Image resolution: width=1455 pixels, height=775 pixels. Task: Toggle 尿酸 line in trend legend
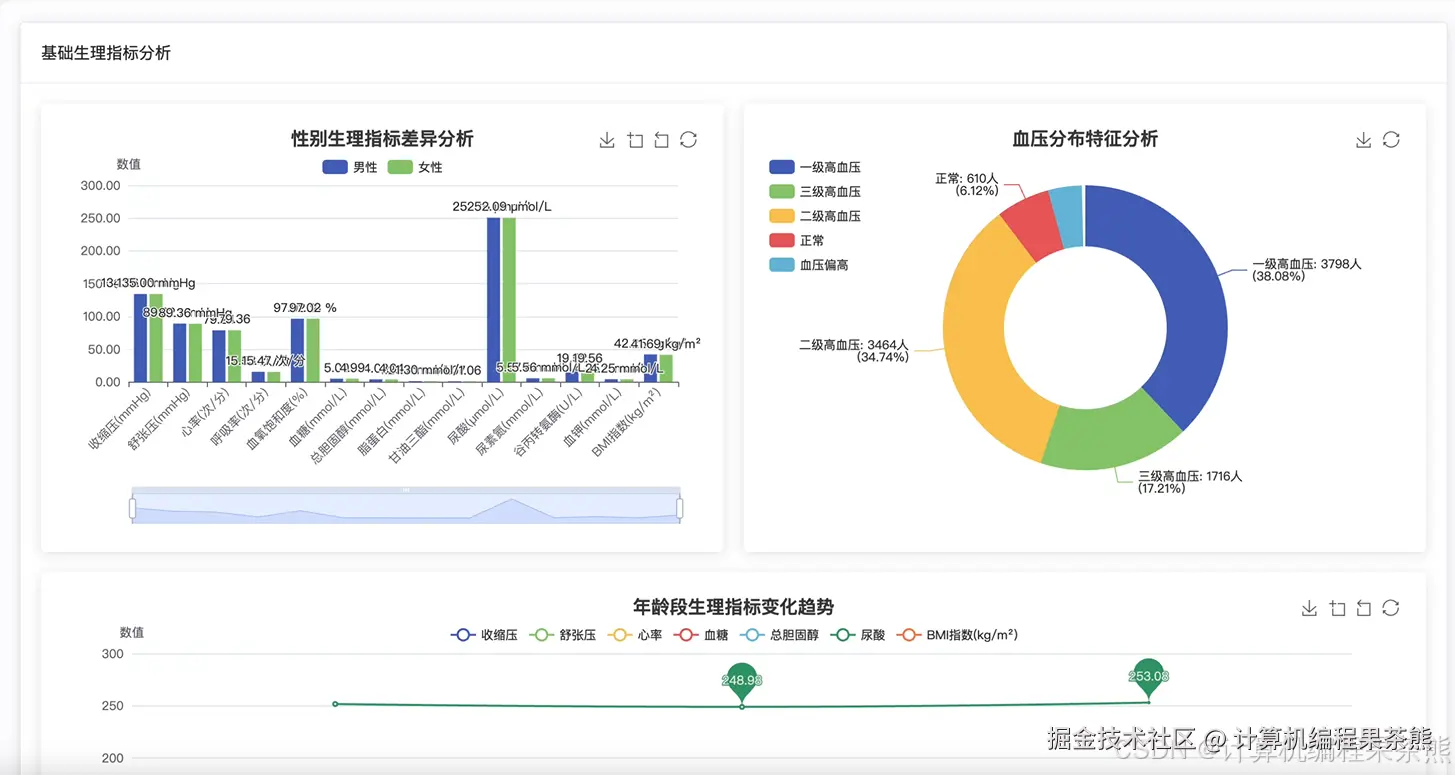coord(860,635)
